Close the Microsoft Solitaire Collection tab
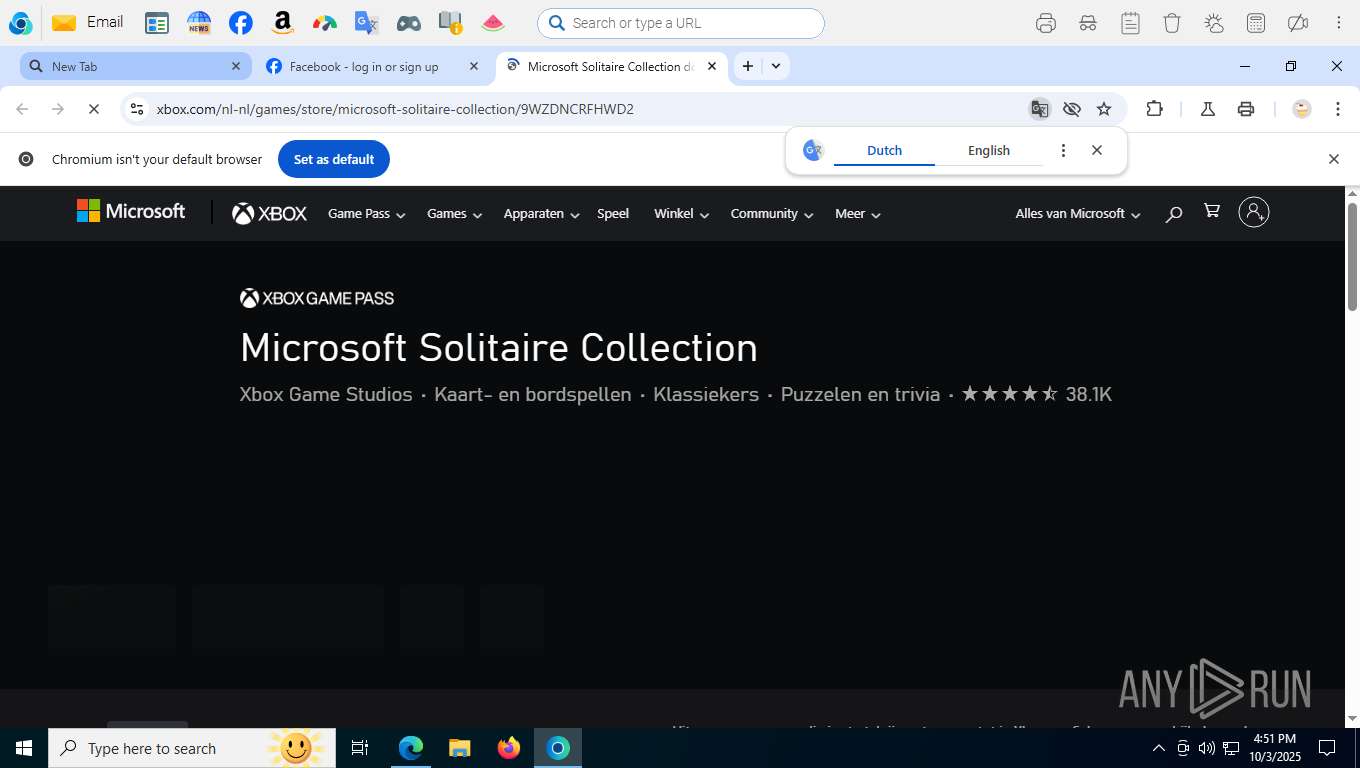This screenshot has width=1360, height=768. click(712, 66)
